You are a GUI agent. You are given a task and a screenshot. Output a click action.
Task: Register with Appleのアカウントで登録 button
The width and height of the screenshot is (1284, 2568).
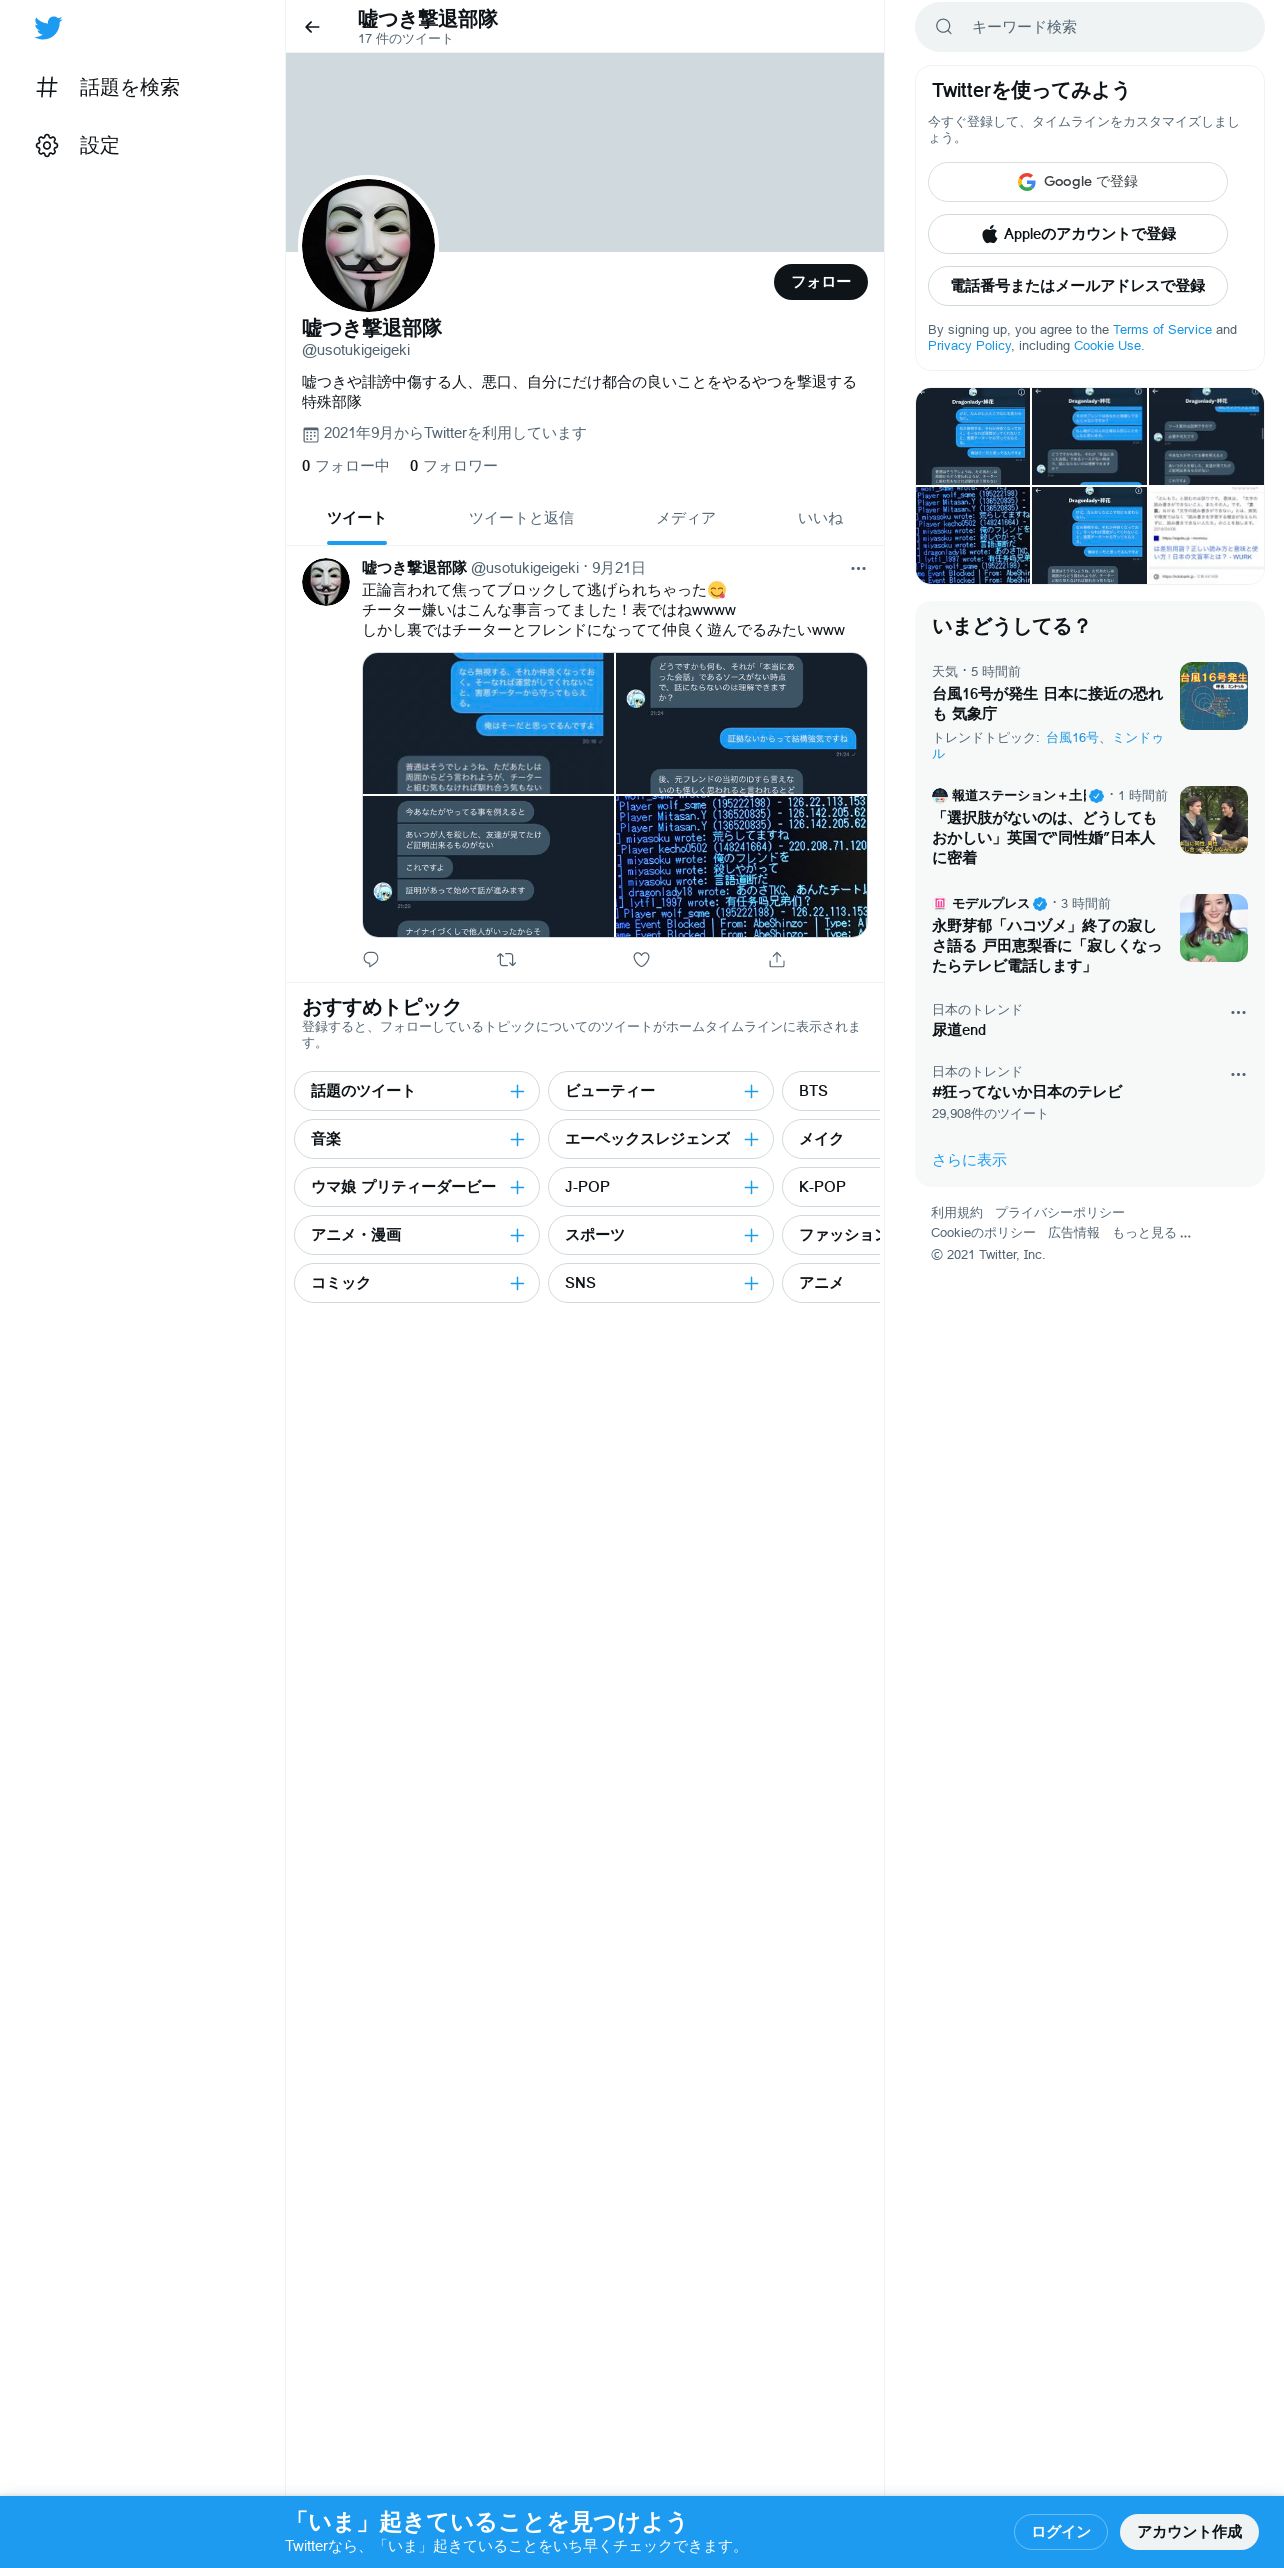click(1078, 234)
